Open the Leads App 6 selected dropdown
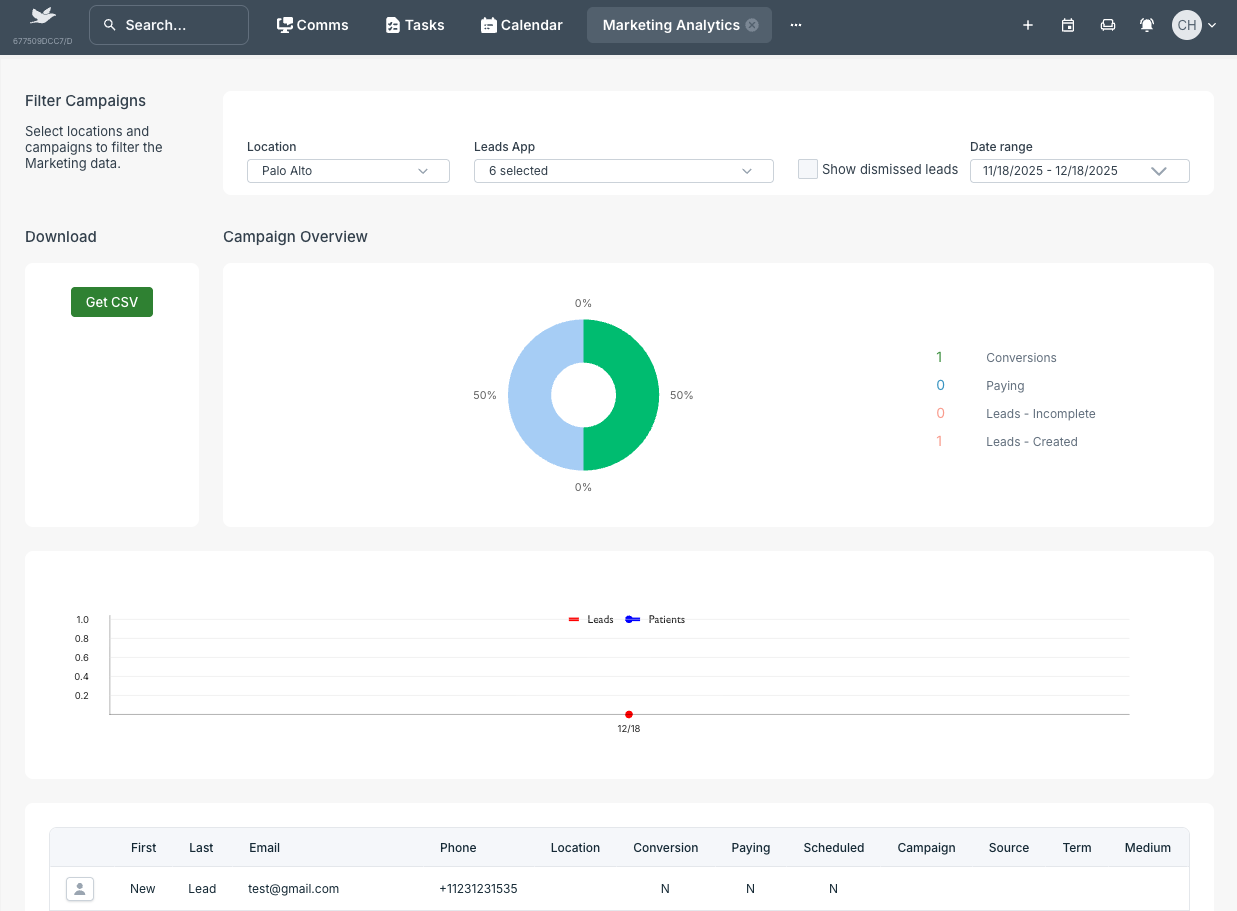The image size is (1237, 911). coord(624,171)
